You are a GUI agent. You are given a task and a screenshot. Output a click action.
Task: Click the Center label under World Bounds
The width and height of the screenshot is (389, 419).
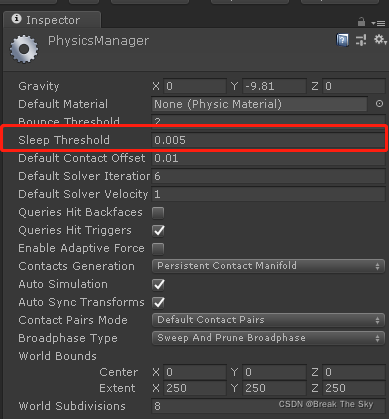pyautogui.click(x=118, y=372)
